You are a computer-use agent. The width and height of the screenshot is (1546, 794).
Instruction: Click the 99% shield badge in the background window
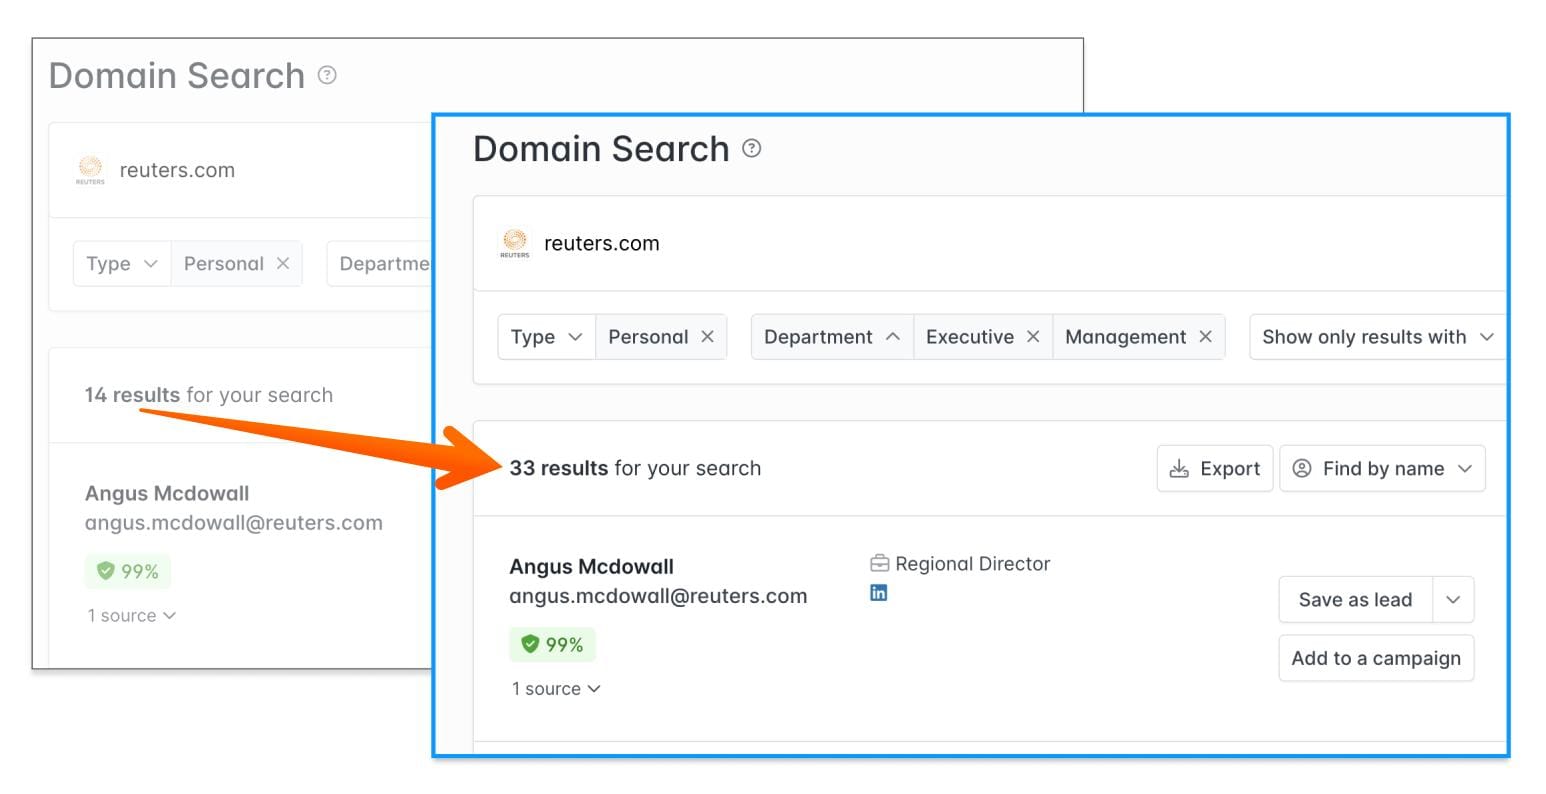coord(128,571)
